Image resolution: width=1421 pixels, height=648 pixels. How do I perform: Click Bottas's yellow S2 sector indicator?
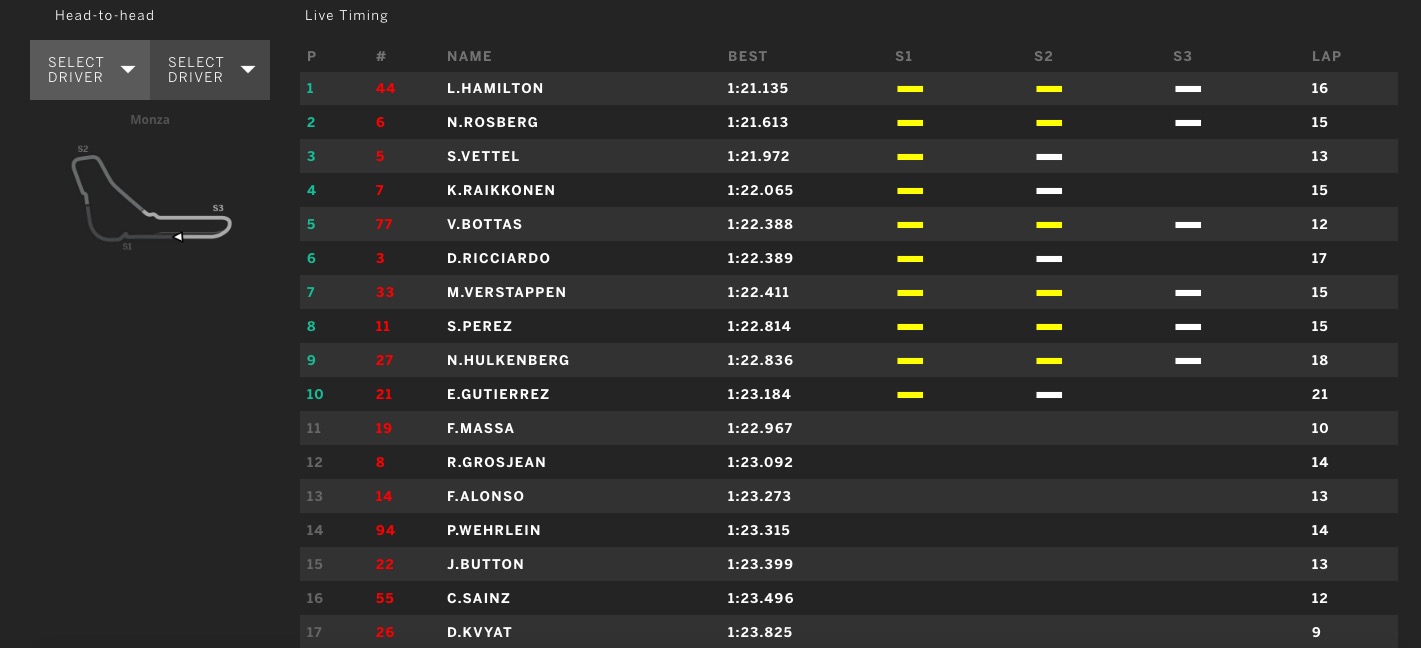click(x=1049, y=225)
